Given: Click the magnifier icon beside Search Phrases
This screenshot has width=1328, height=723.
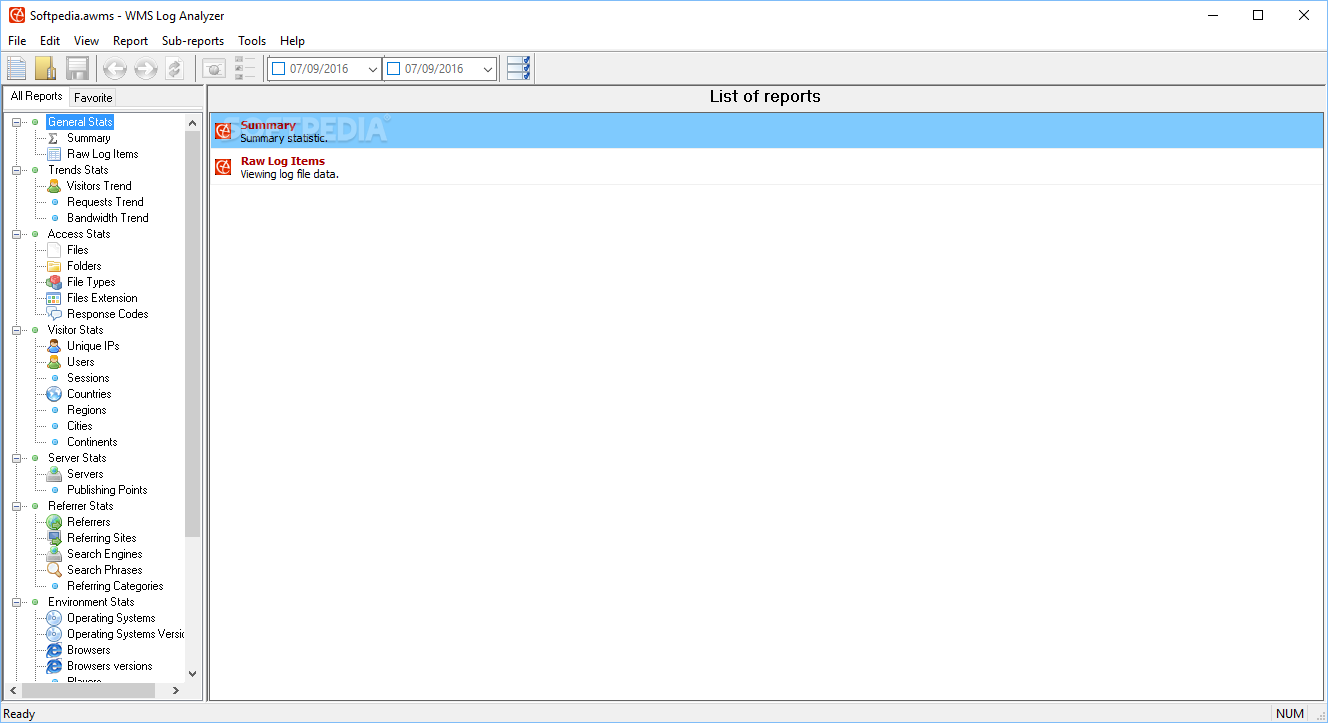Looking at the screenshot, I should tap(54, 570).
